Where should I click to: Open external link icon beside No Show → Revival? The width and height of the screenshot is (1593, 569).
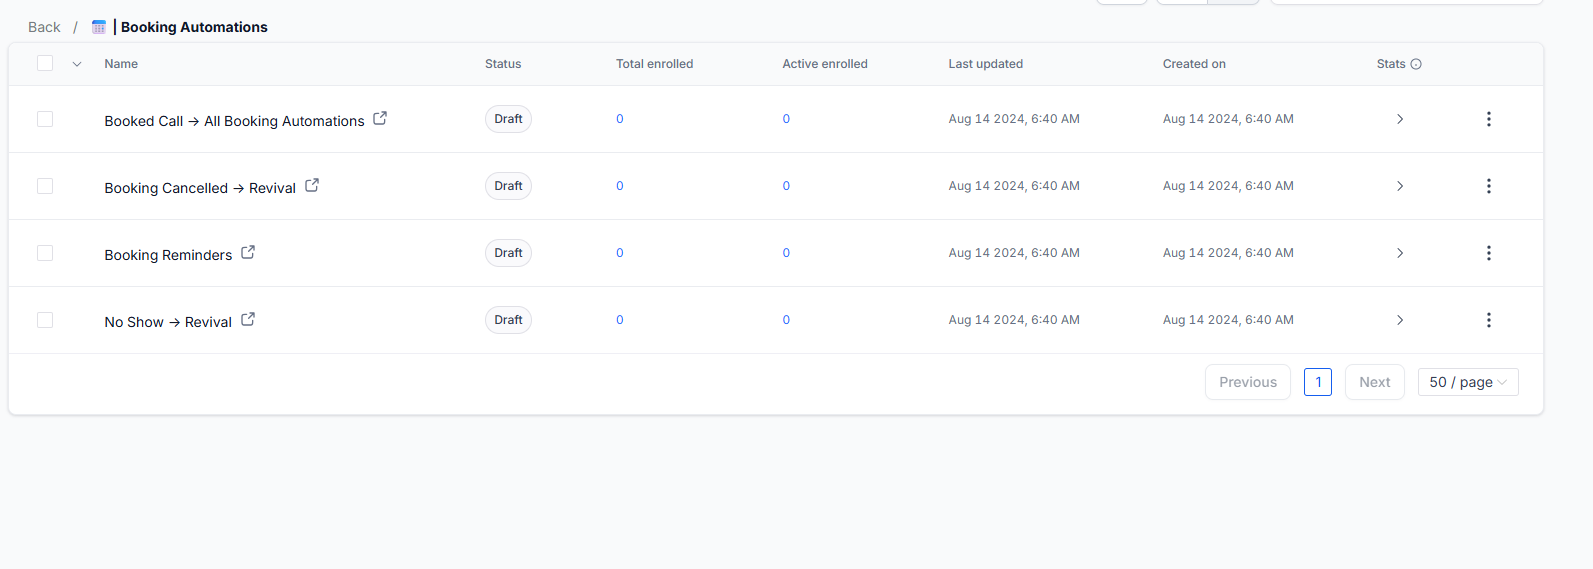pyautogui.click(x=248, y=319)
